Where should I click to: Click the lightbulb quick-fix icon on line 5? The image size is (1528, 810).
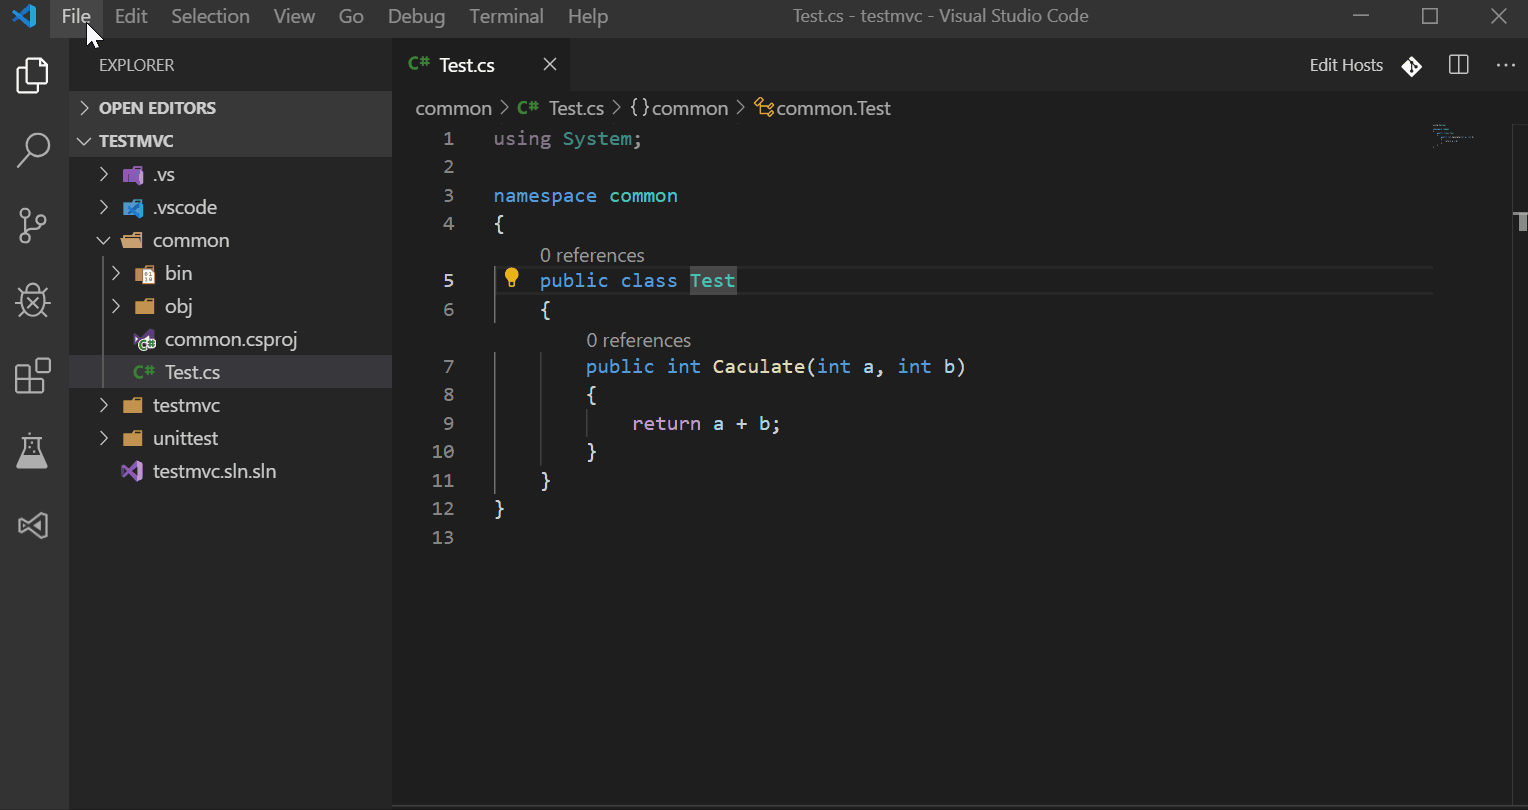coord(512,278)
